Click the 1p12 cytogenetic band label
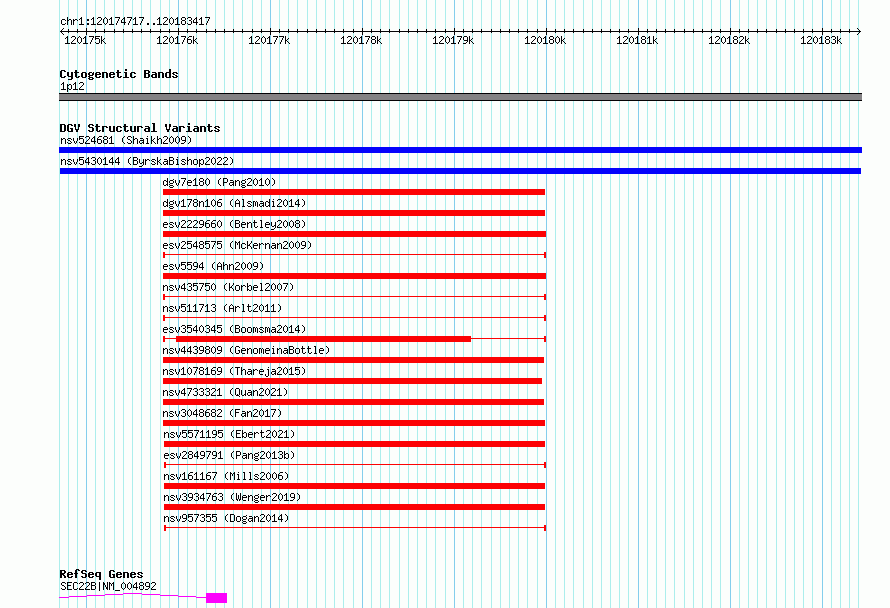890x608 pixels. (x=72, y=86)
